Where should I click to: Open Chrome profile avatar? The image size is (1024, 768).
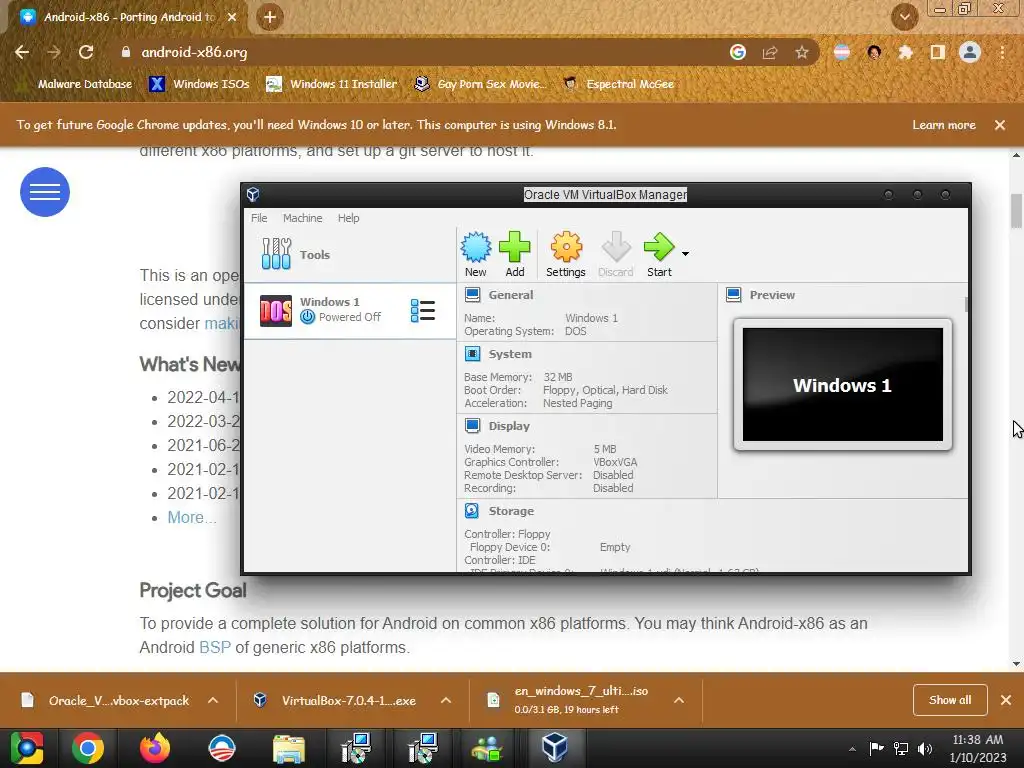pos(970,52)
